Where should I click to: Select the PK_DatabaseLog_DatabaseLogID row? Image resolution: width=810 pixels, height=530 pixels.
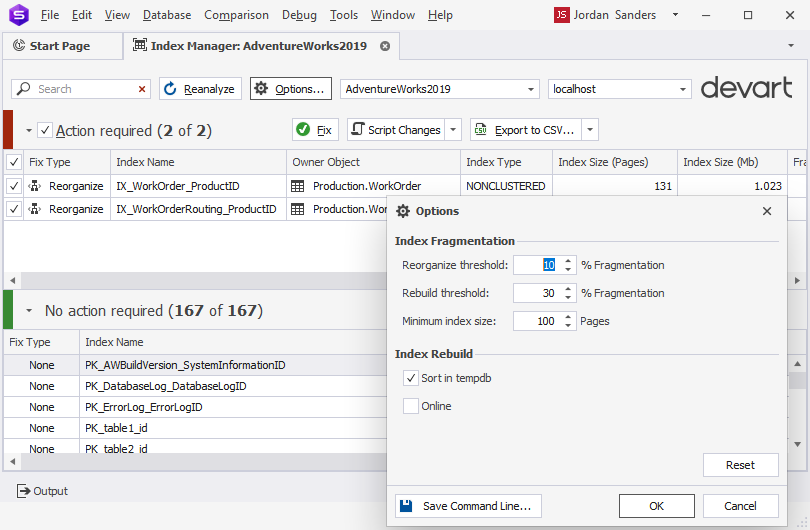(195, 386)
